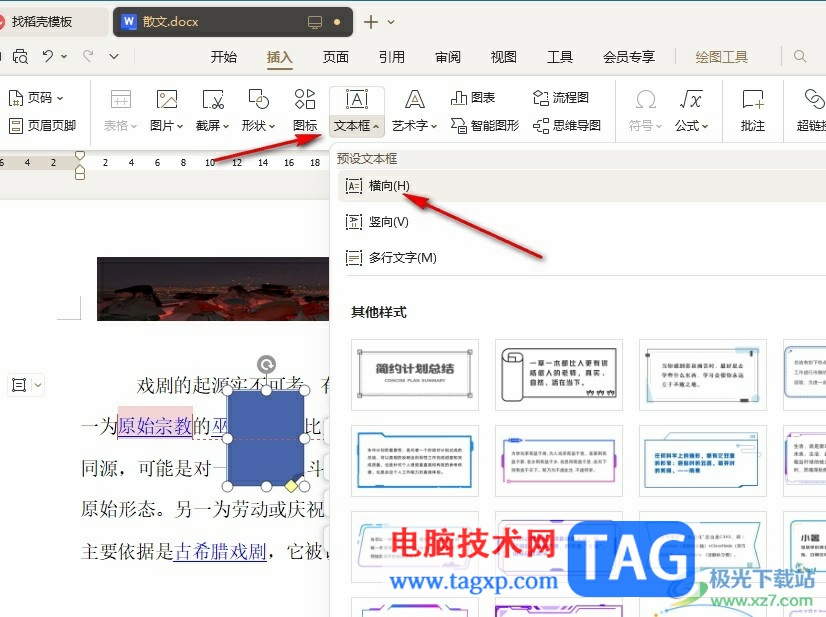Click the dark landscape image in document
The width and height of the screenshot is (826, 617).
(x=213, y=289)
